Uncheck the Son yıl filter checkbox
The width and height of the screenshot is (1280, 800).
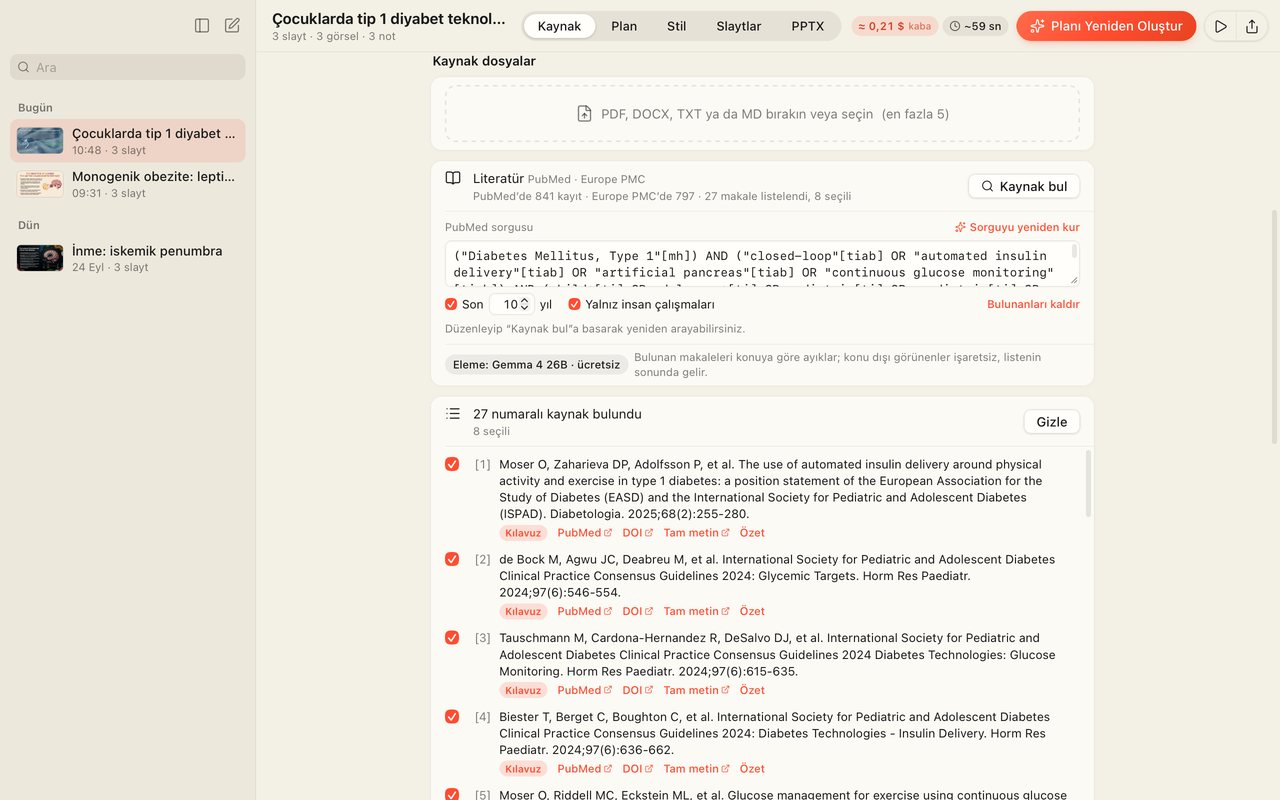tap(451, 304)
